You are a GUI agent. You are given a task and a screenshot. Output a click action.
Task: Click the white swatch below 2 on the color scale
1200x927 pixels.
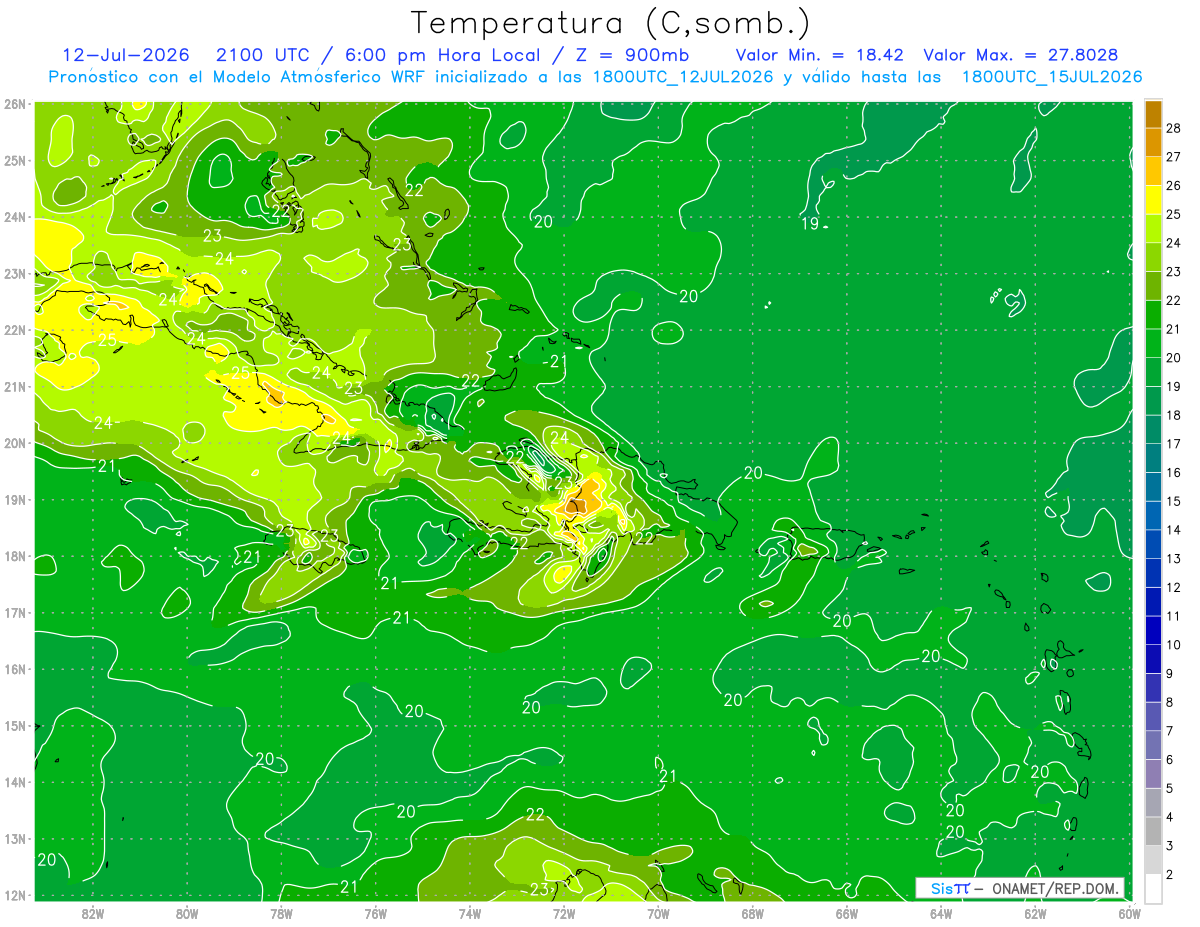[x=1153, y=888]
